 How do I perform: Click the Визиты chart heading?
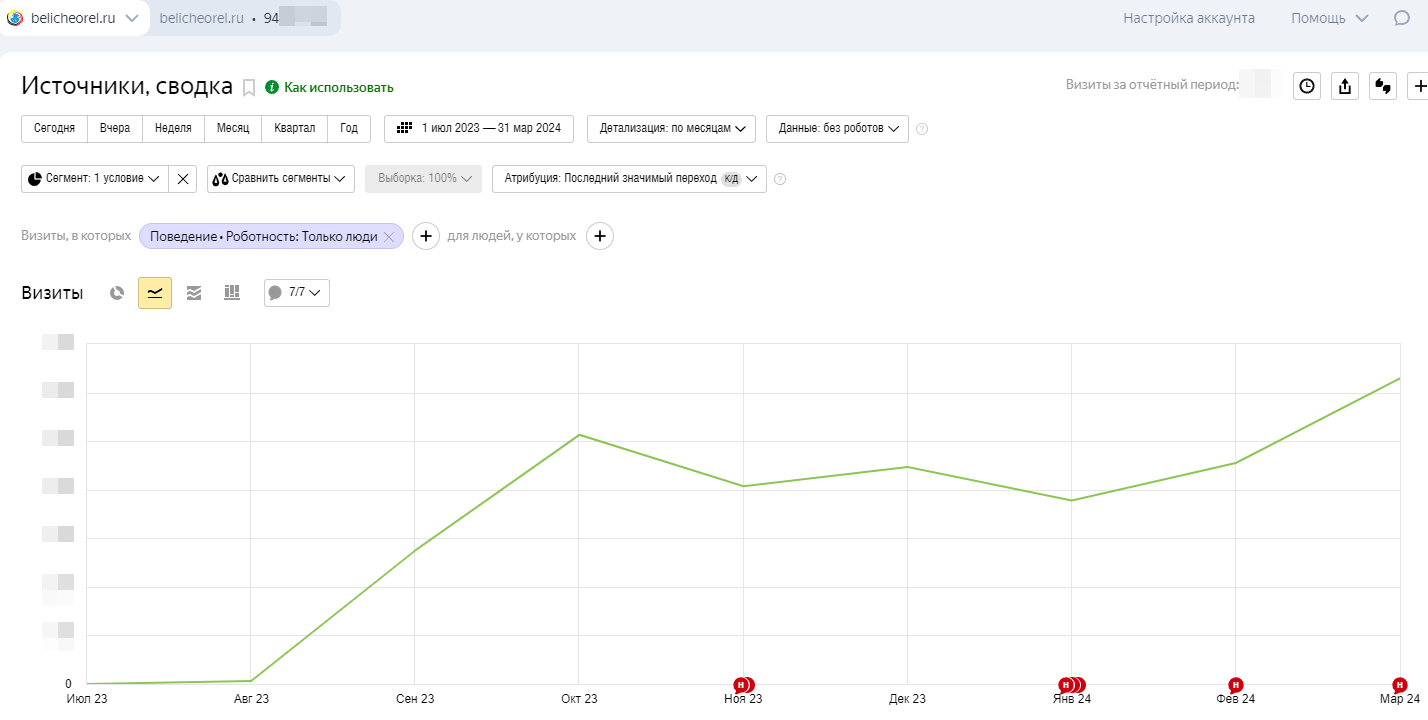[x=52, y=293]
